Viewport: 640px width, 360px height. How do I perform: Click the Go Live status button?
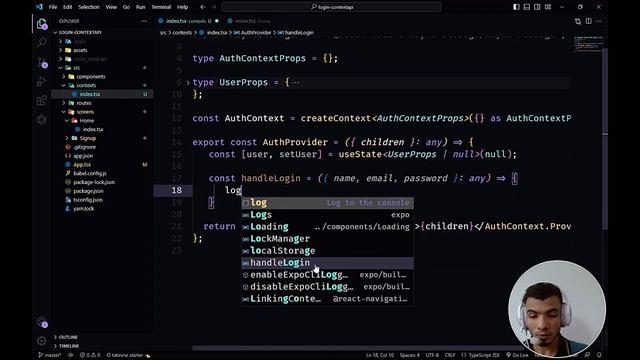[x=516, y=355]
